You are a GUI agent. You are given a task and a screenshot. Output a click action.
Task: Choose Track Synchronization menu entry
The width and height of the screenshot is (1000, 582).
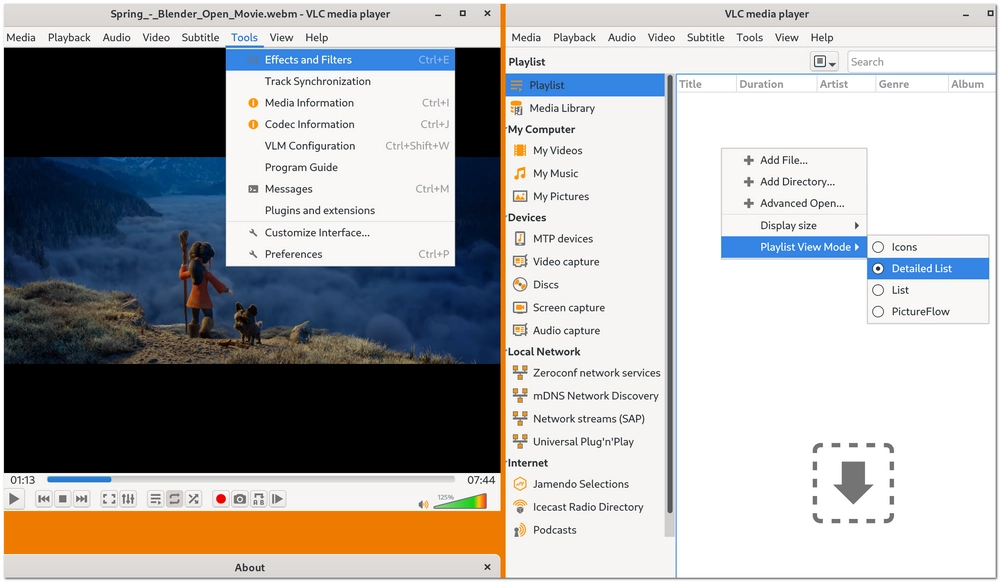point(341,82)
